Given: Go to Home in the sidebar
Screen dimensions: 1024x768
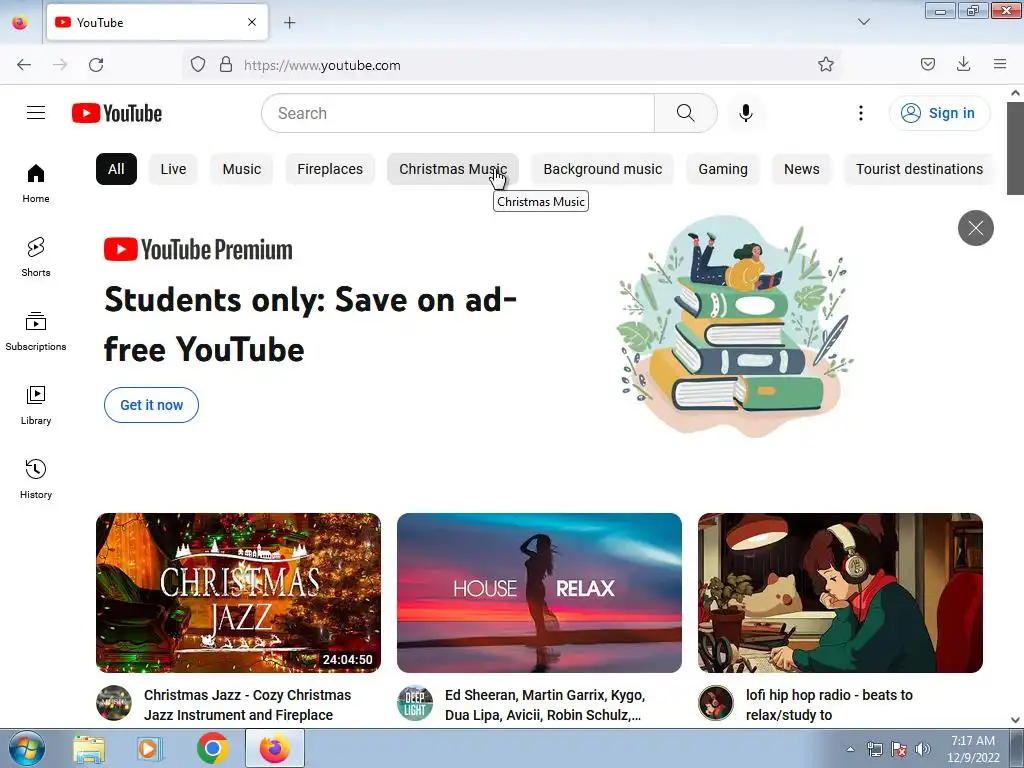Looking at the screenshot, I should (36, 184).
